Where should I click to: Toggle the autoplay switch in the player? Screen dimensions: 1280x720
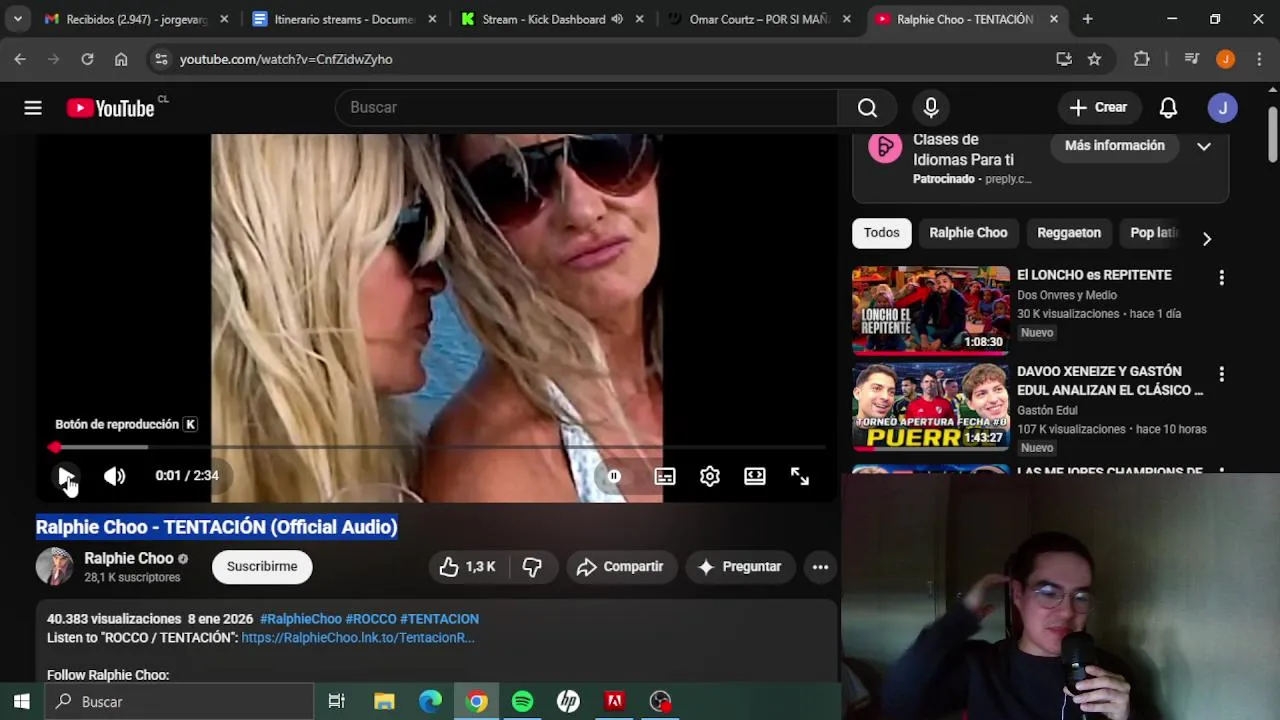point(614,476)
